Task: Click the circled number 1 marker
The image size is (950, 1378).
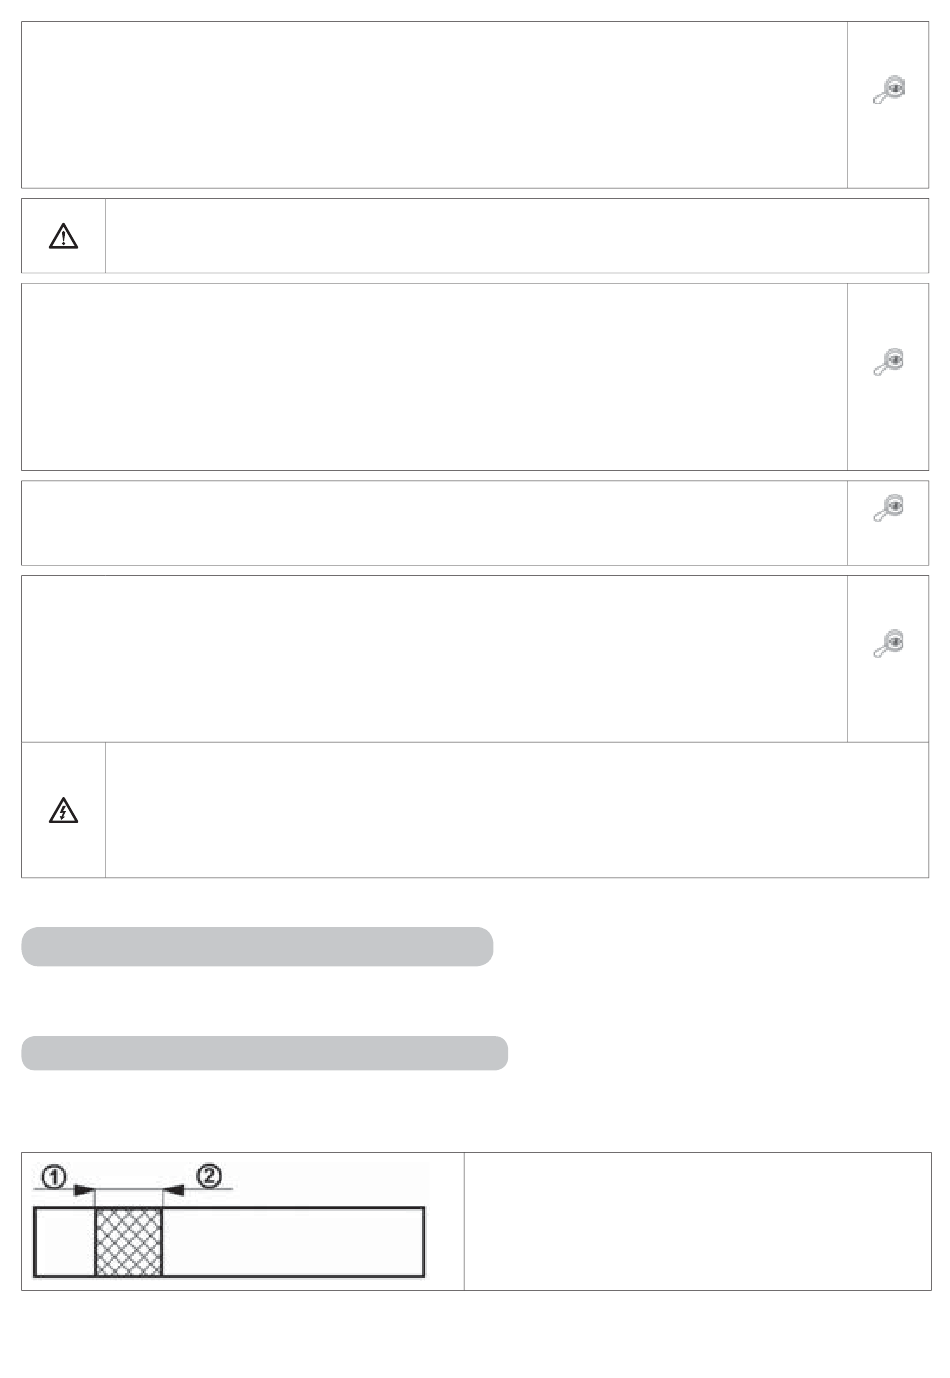Action: coord(54,1177)
